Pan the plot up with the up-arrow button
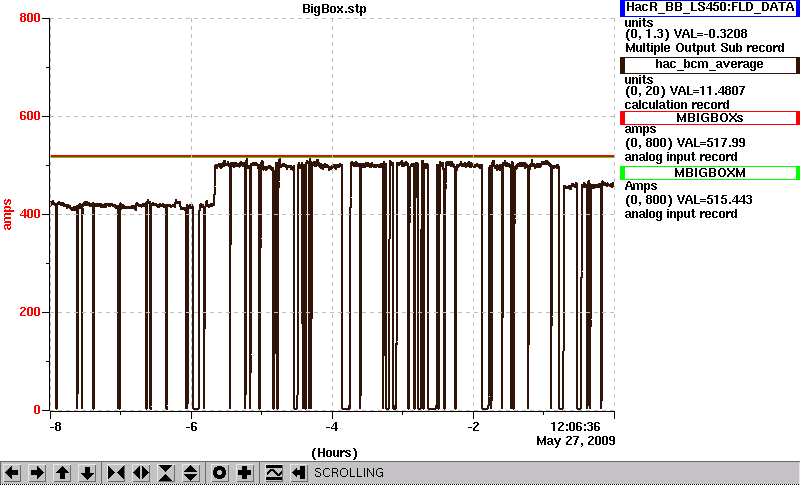Image resolution: width=800 pixels, height=485 pixels. click(x=63, y=473)
